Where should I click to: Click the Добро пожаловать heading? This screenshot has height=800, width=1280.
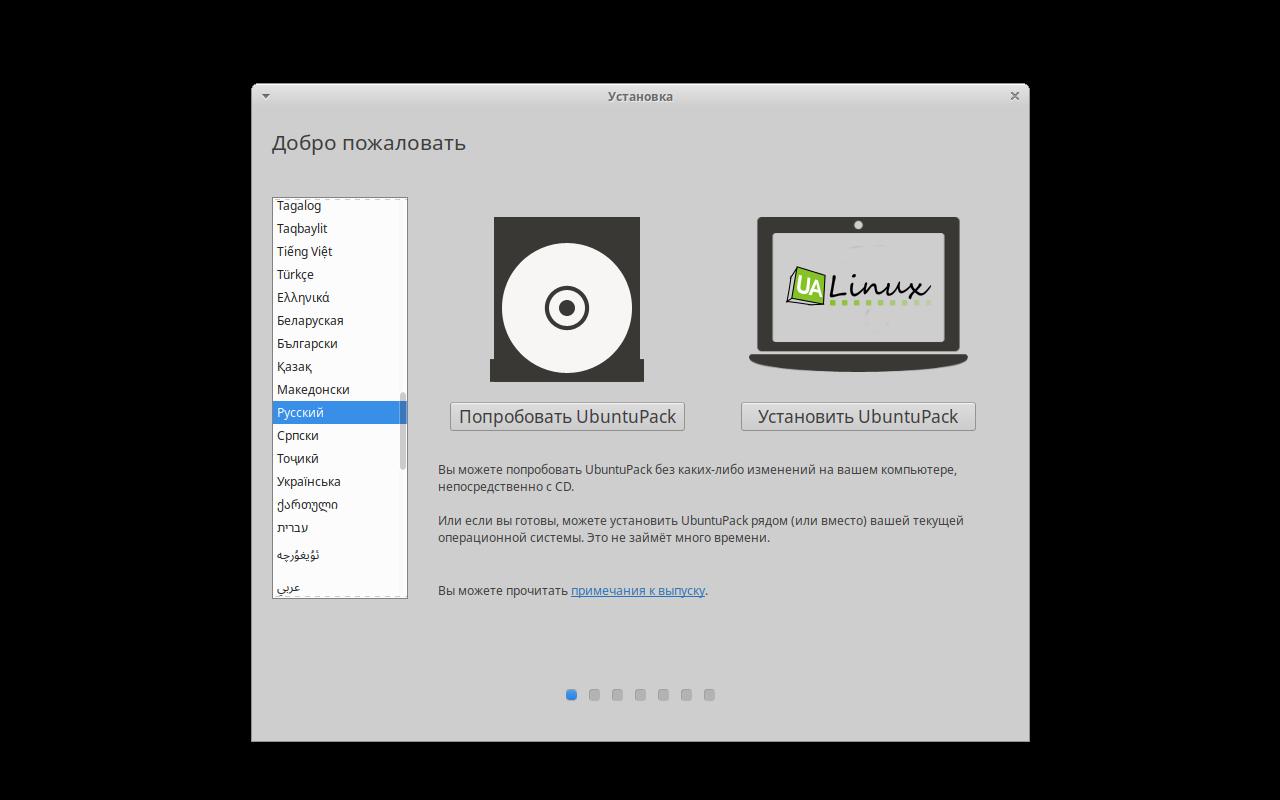[x=369, y=143]
